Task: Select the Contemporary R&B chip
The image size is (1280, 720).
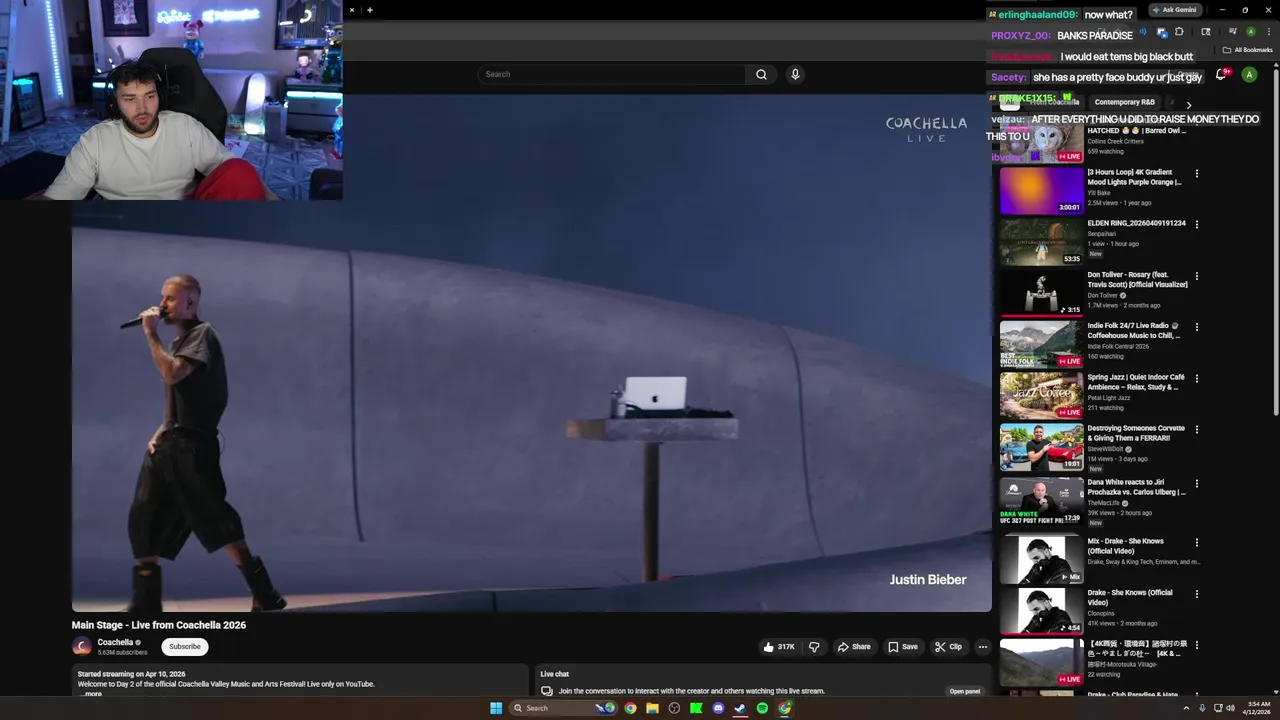Action: pyautogui.click(x=1124, y=102)
